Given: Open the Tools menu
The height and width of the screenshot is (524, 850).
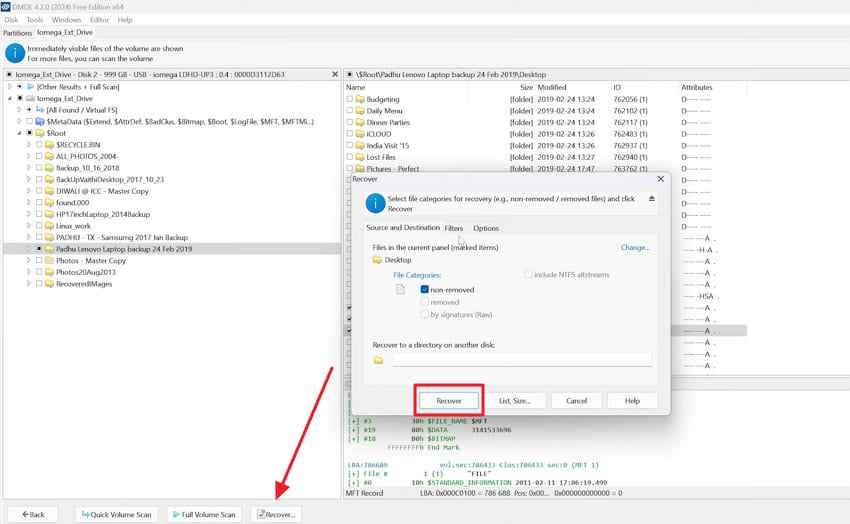Looking at the screenshot, I should pyautogui.click(x=35, y=20).
